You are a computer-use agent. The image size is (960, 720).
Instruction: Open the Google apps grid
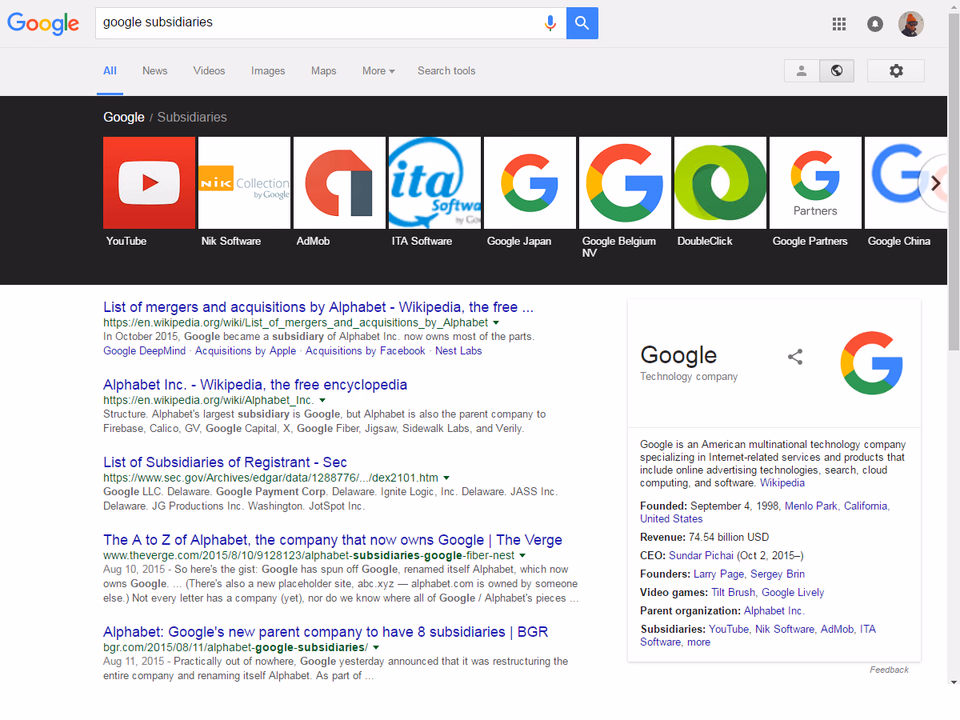(x=839, y=24)
